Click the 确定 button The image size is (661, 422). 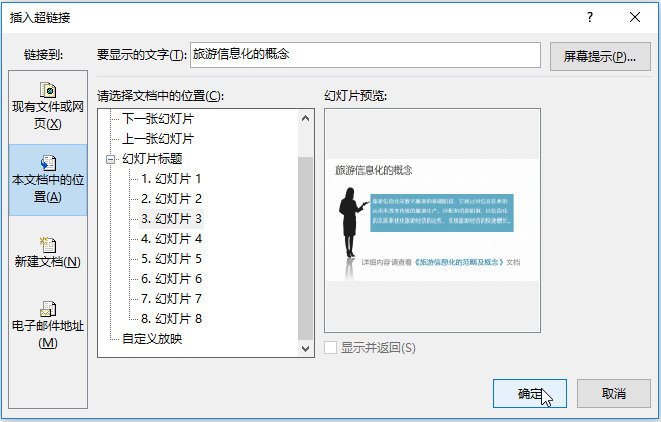point(530,394)
